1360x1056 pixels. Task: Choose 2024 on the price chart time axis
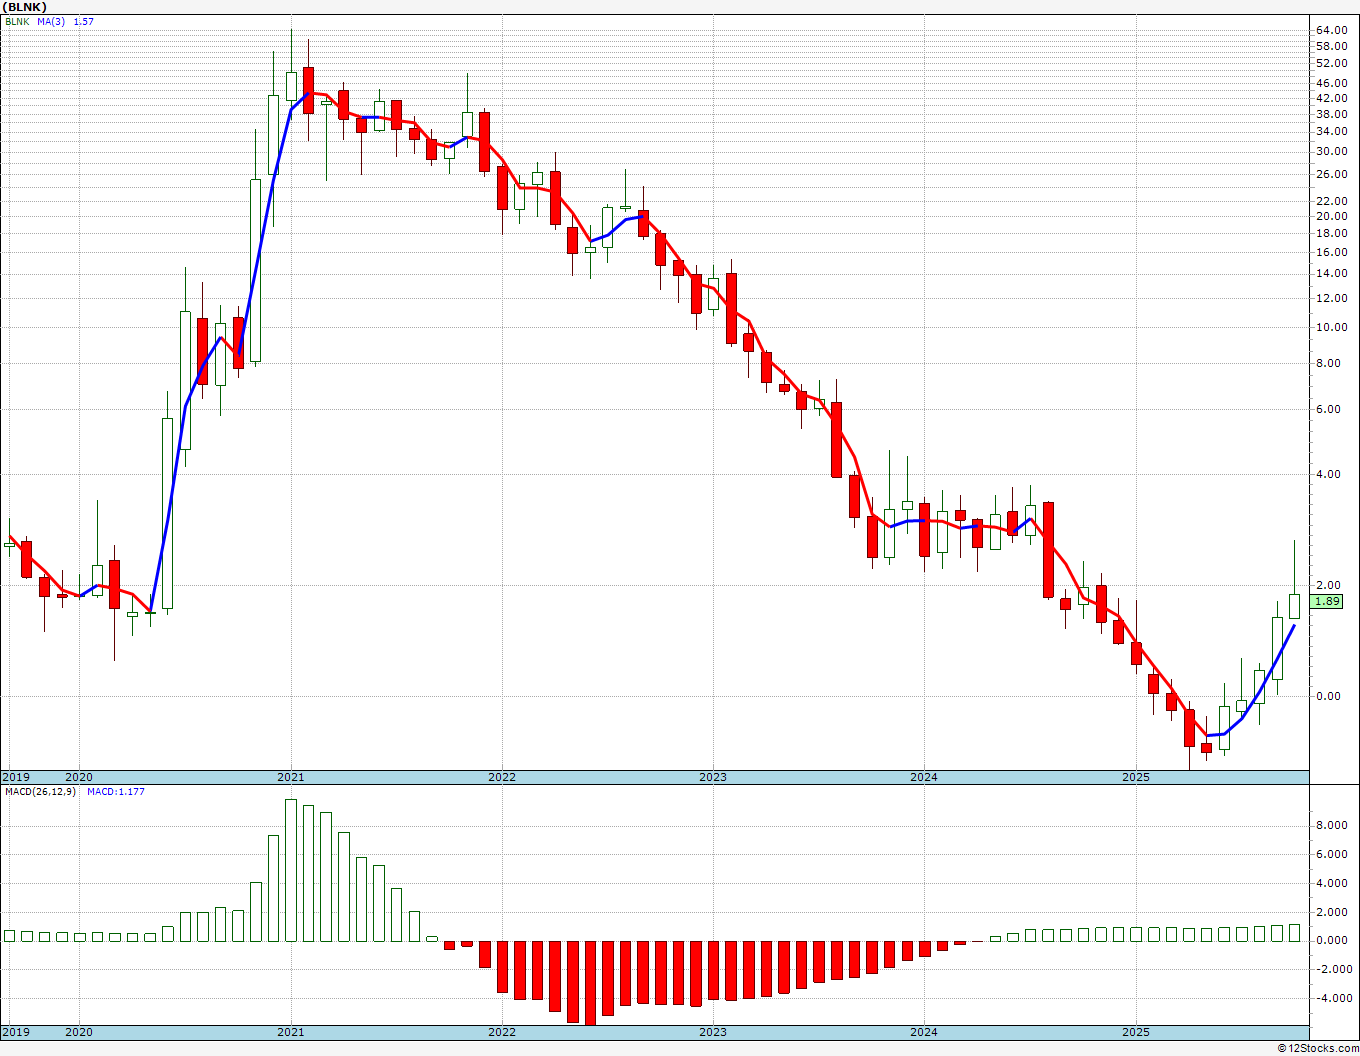(923, 777)
